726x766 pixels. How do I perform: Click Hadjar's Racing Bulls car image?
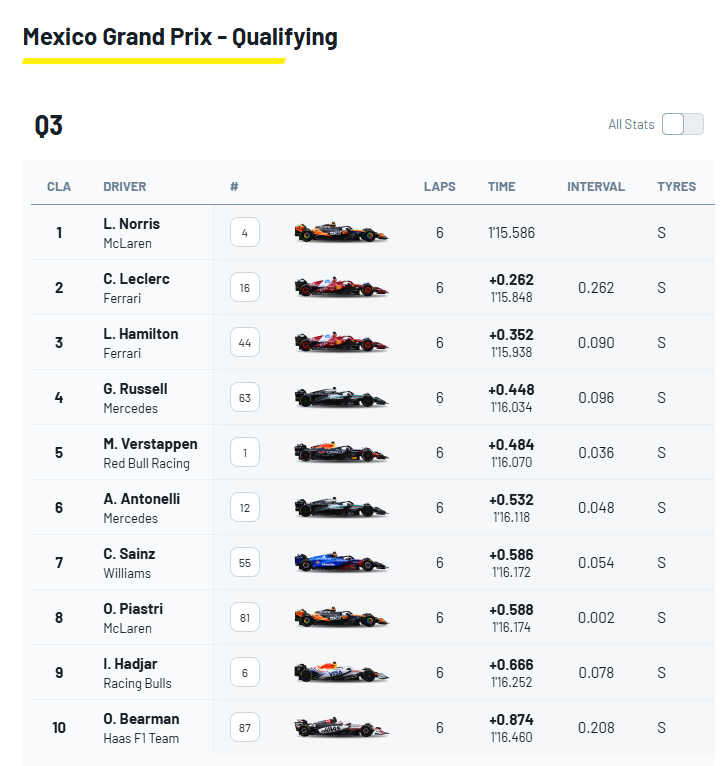[x=341, y=673]
